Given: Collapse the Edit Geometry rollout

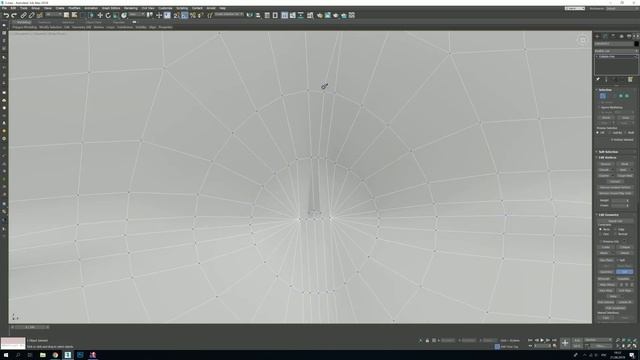Looking at the screenshot, I should pyautogui.click(x=616, y=215).
